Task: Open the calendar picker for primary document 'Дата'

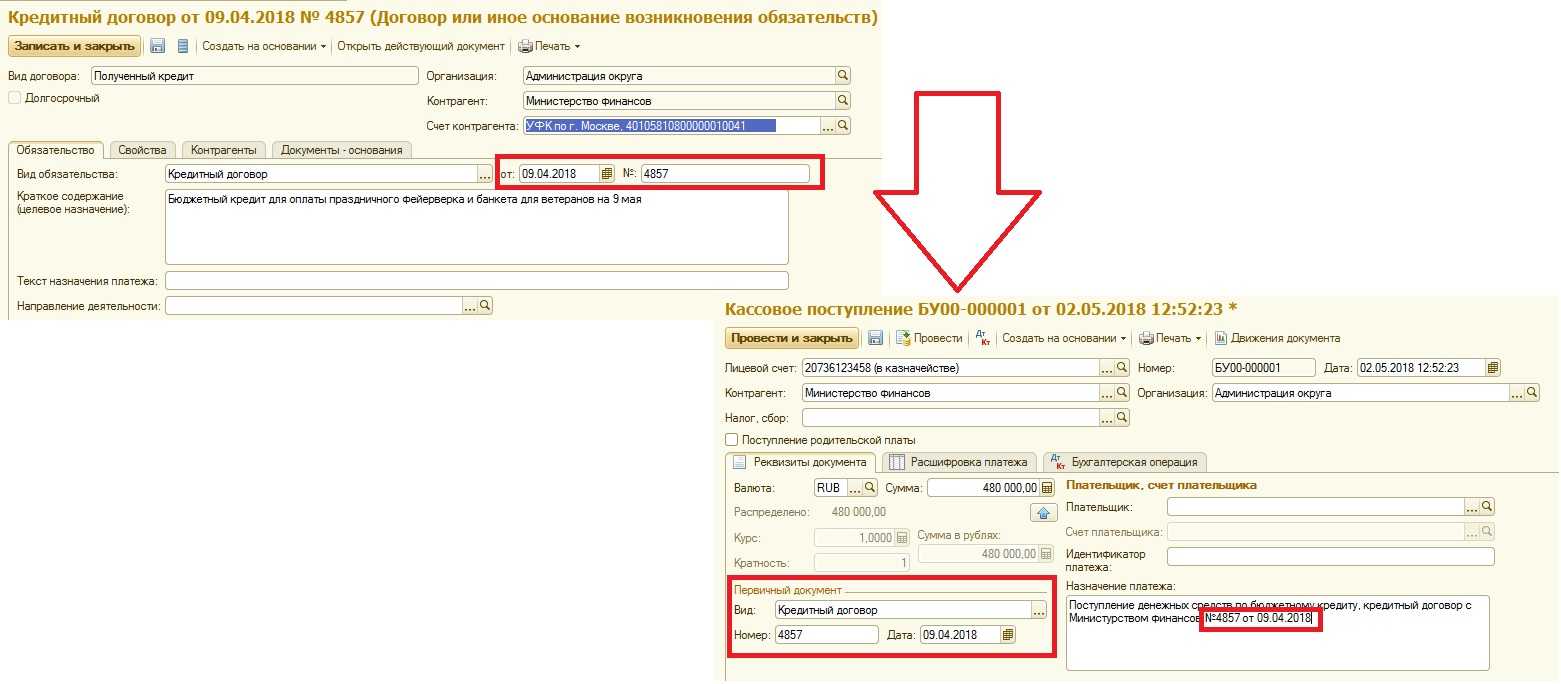Action: 1007,635
